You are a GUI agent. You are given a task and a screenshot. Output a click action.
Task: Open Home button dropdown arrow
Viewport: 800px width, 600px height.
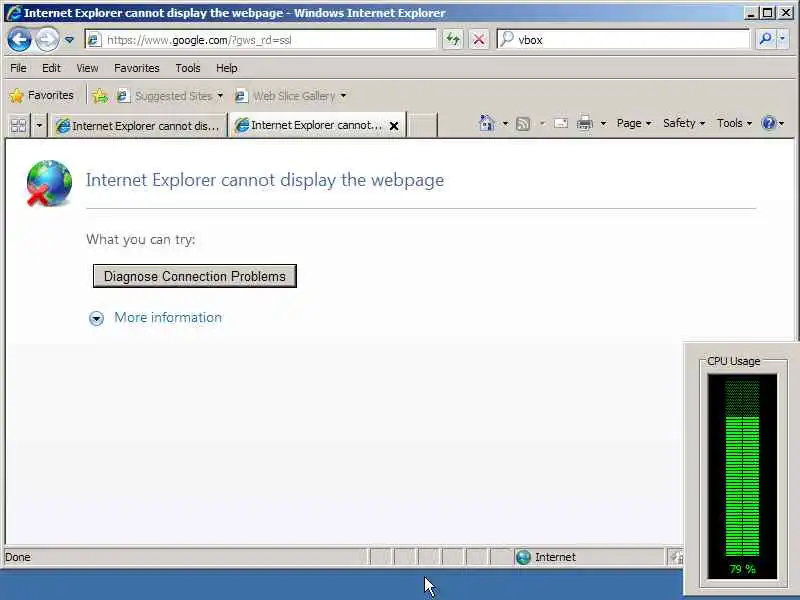(x=506, y=123)
